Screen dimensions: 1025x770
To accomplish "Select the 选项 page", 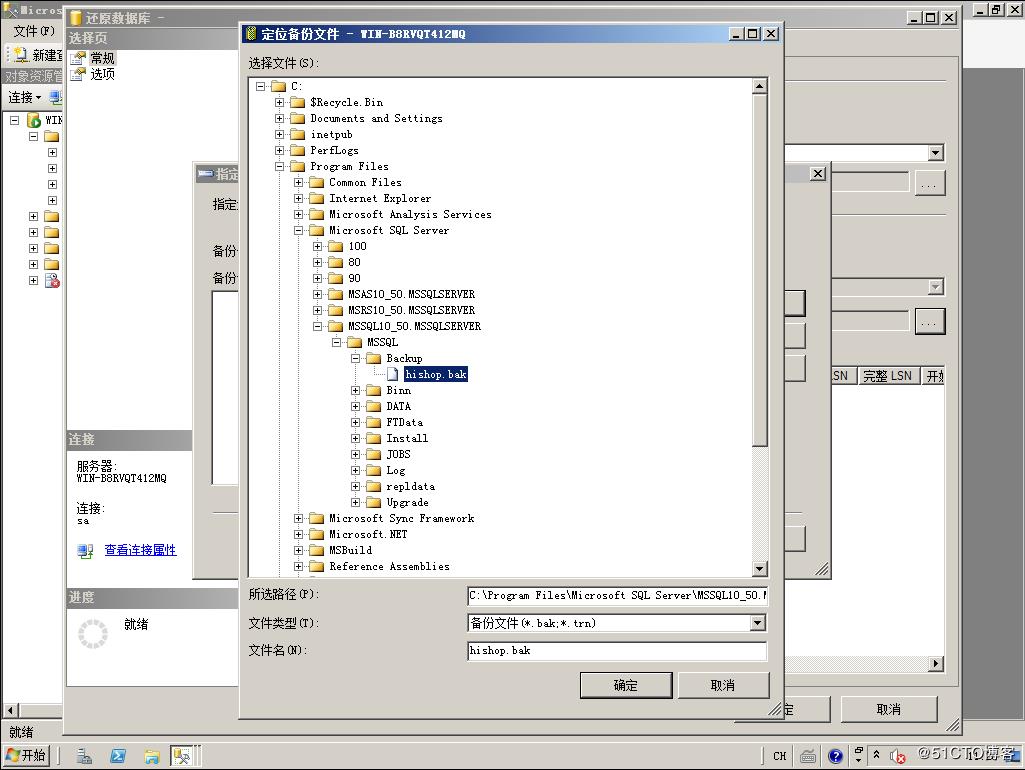I will pos(102,74).
